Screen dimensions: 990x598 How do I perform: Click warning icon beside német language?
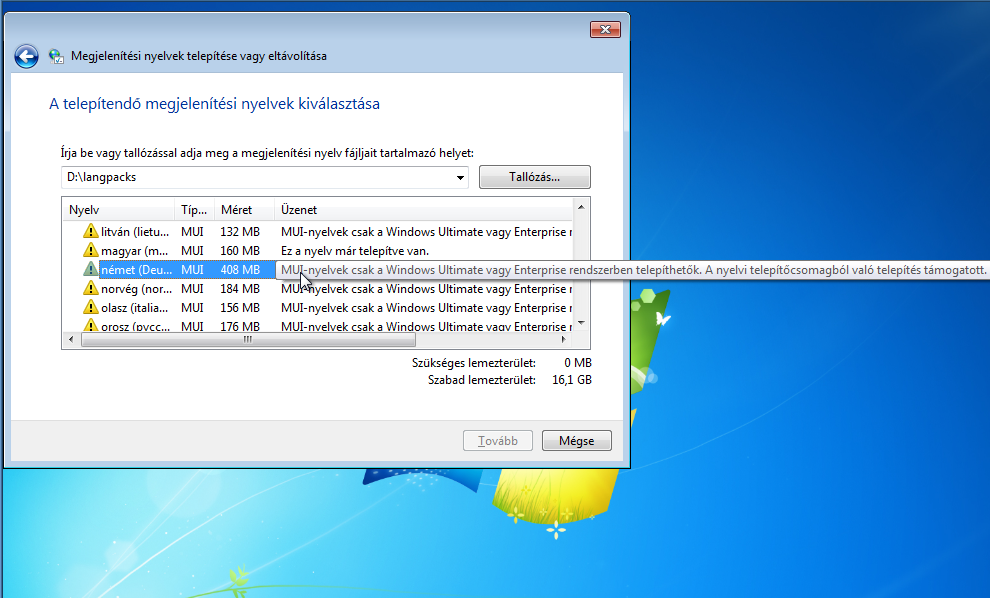(x=91, y=269)
